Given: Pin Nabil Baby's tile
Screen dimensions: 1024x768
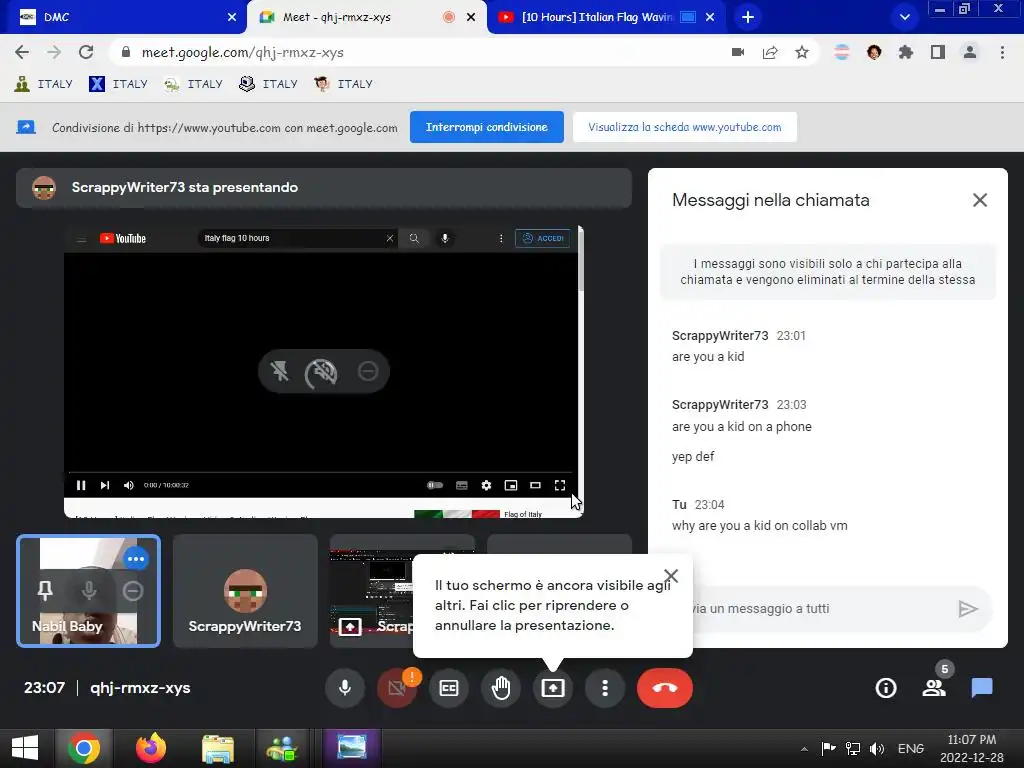Looking at the screenshot, I should (44, 591).
